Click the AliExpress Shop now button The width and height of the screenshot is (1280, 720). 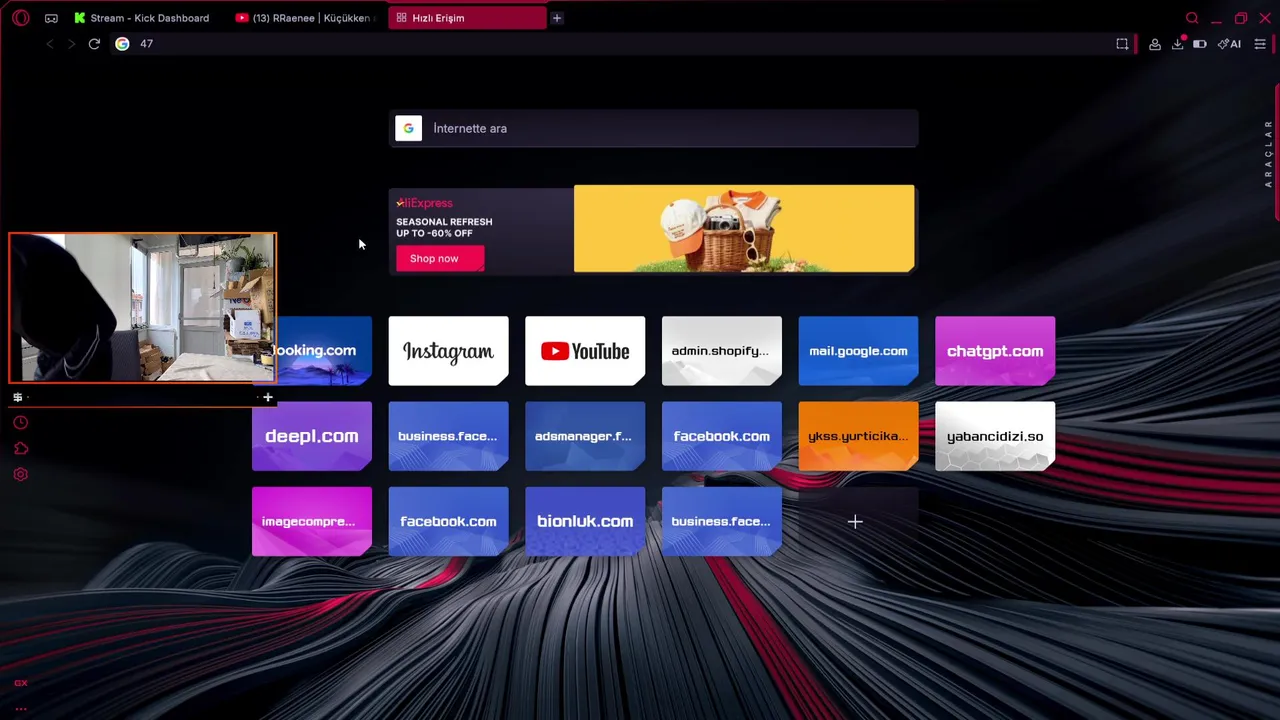439,258
